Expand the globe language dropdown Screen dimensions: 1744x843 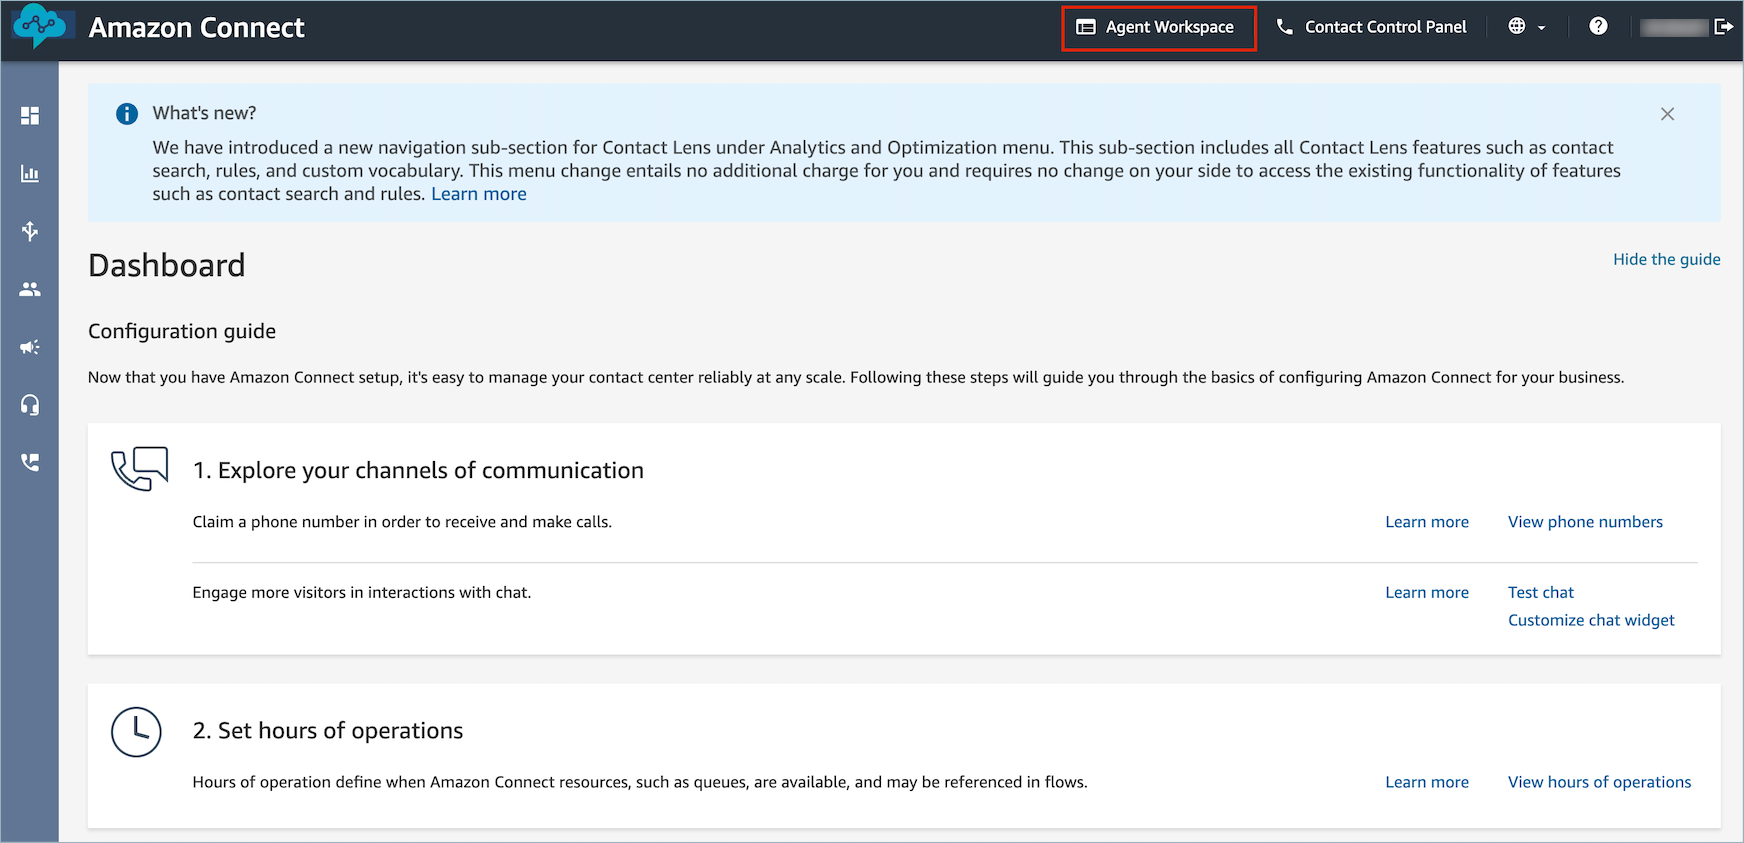[x=1526, y=27]
